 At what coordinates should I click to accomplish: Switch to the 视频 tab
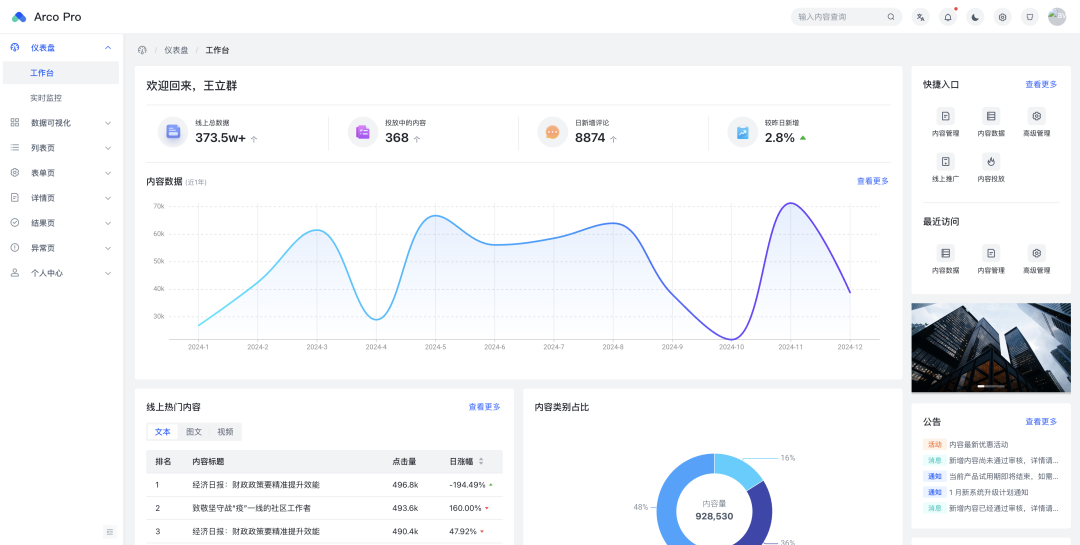click(225, 432)
